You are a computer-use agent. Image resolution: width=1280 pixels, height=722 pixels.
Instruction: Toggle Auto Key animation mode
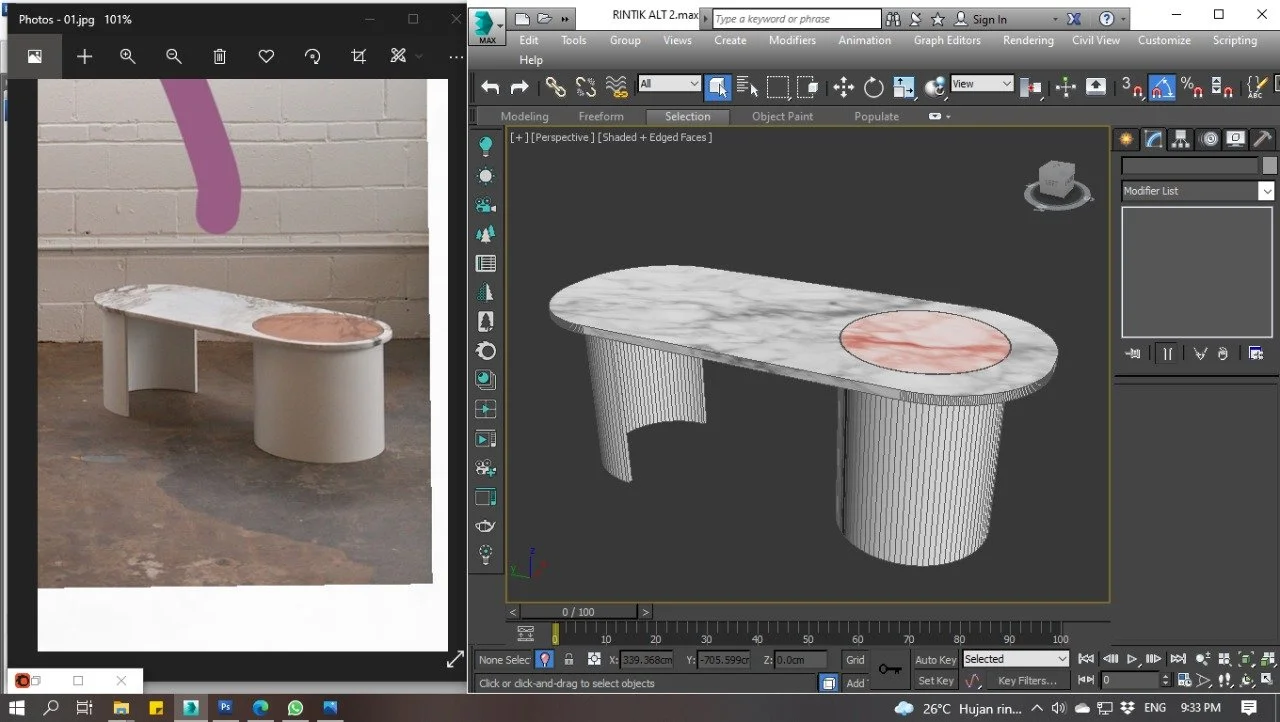coord(935,659)
